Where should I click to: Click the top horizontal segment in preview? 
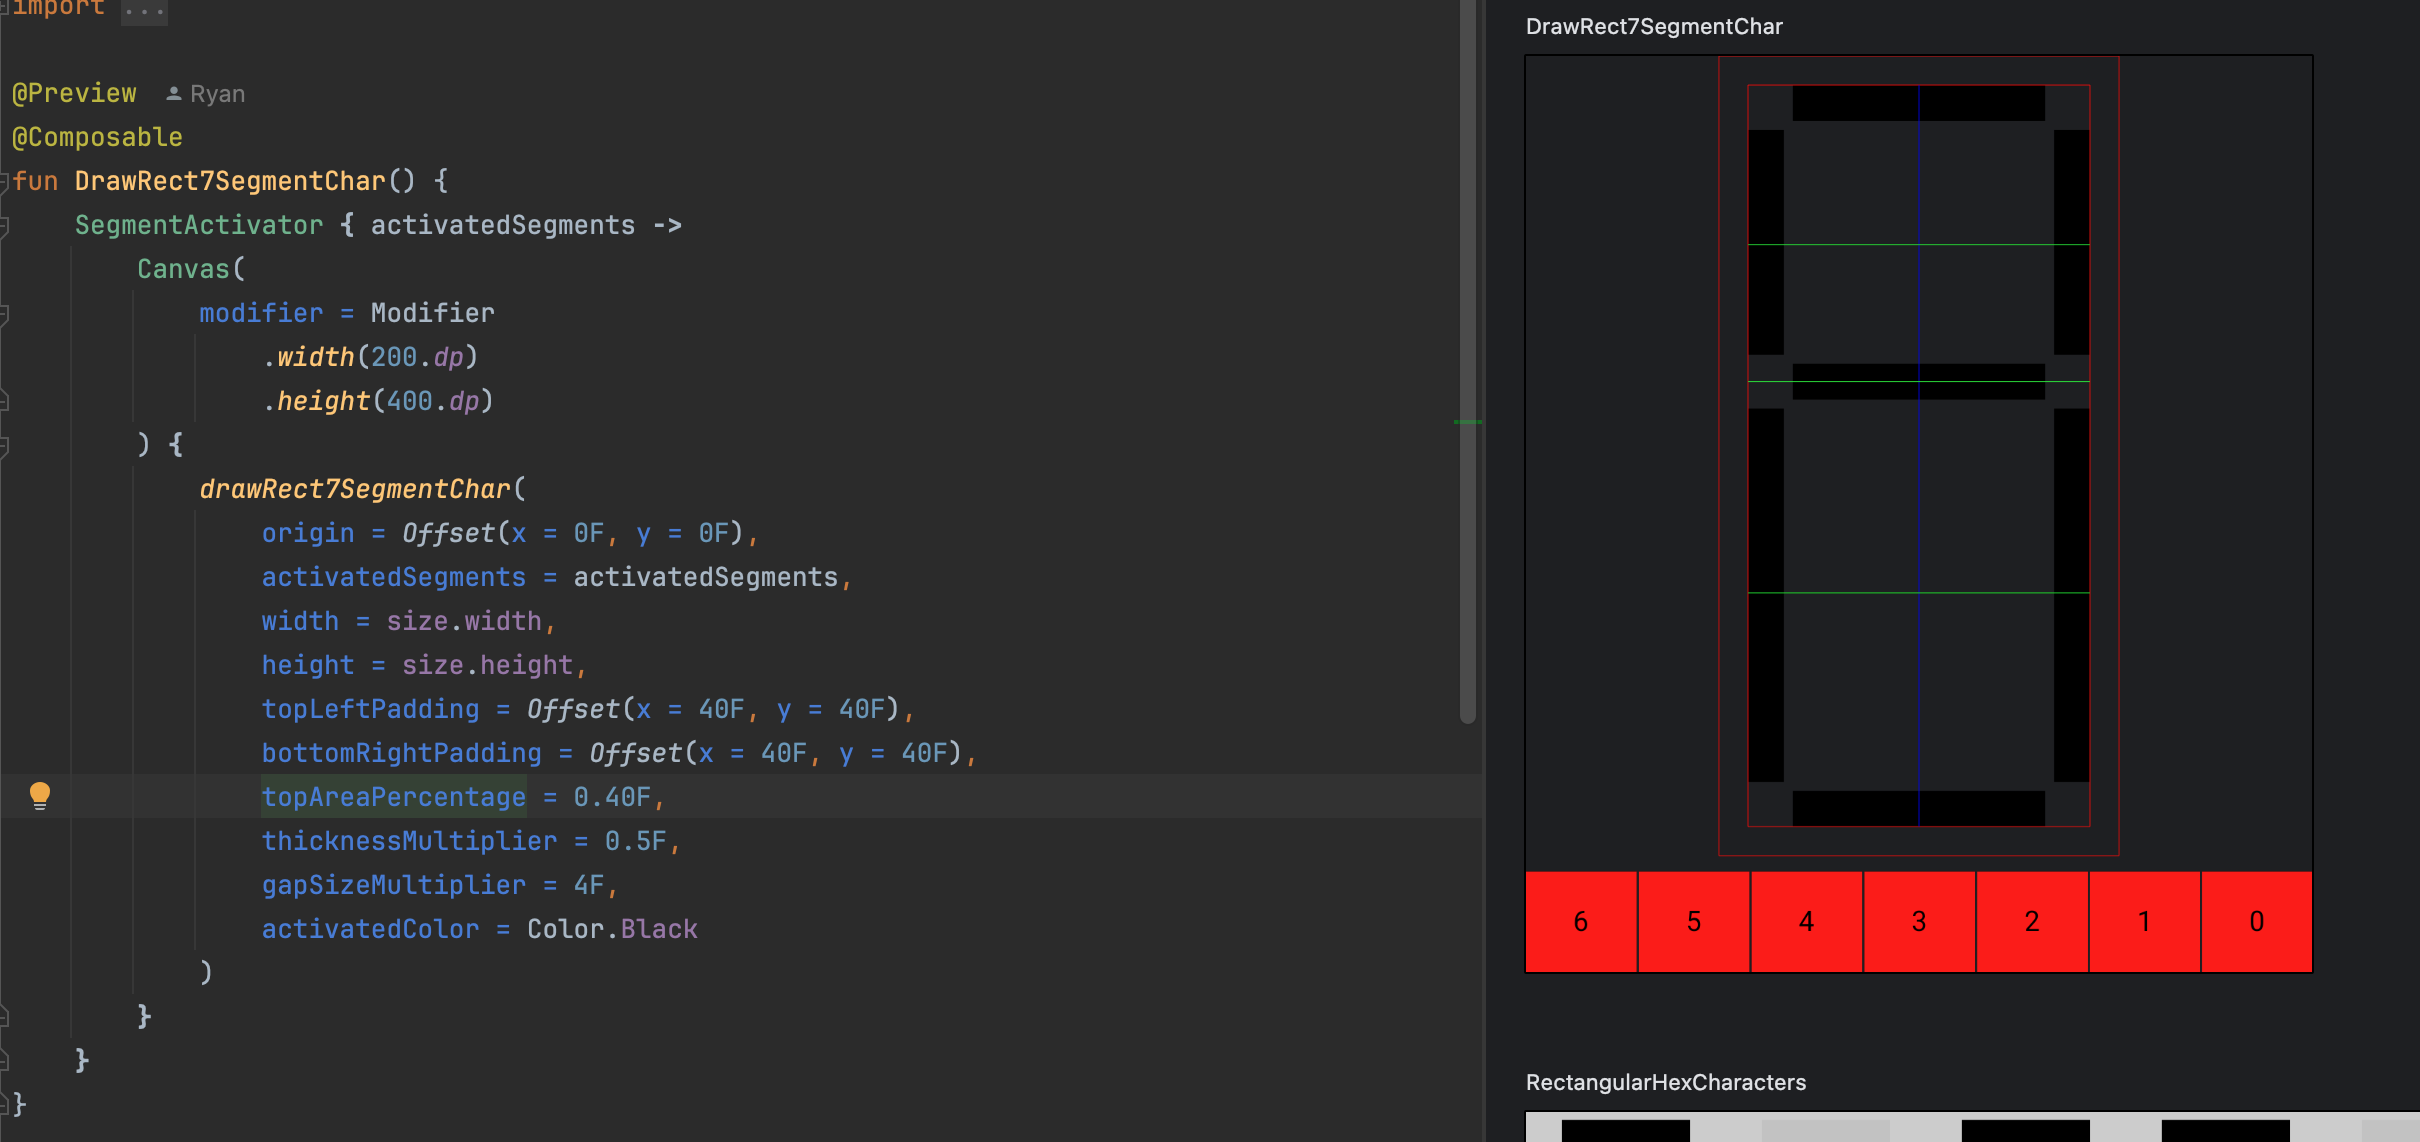pos(1918,103)
